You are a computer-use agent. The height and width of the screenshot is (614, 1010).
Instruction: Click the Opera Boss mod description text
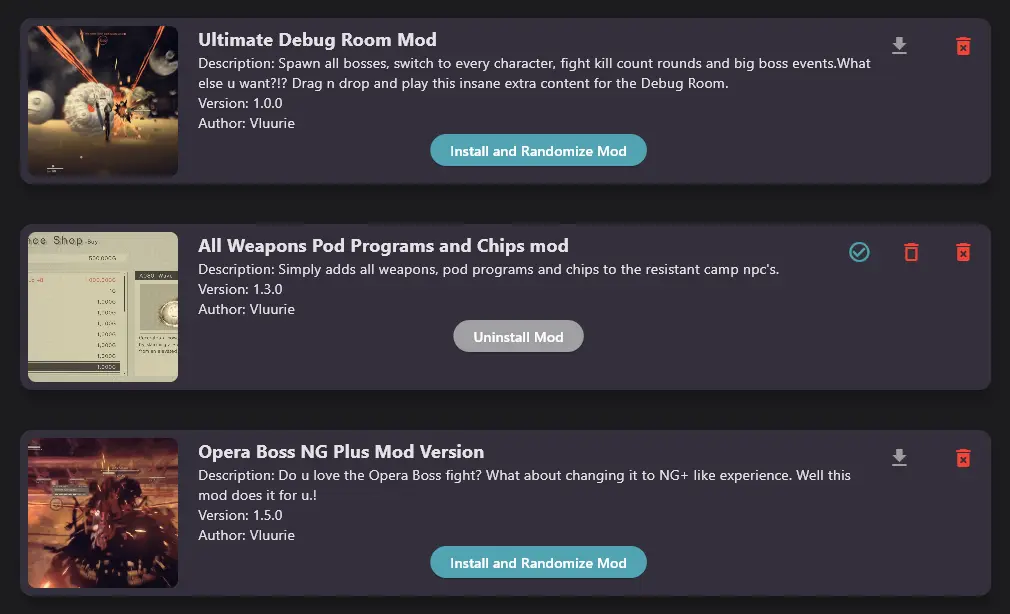[x=524, y=485]
